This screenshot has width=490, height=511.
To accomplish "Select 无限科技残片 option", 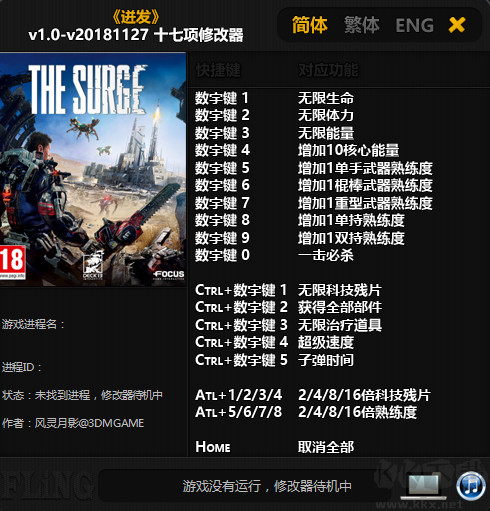I will pyautogui.click(x=340, y=290).
